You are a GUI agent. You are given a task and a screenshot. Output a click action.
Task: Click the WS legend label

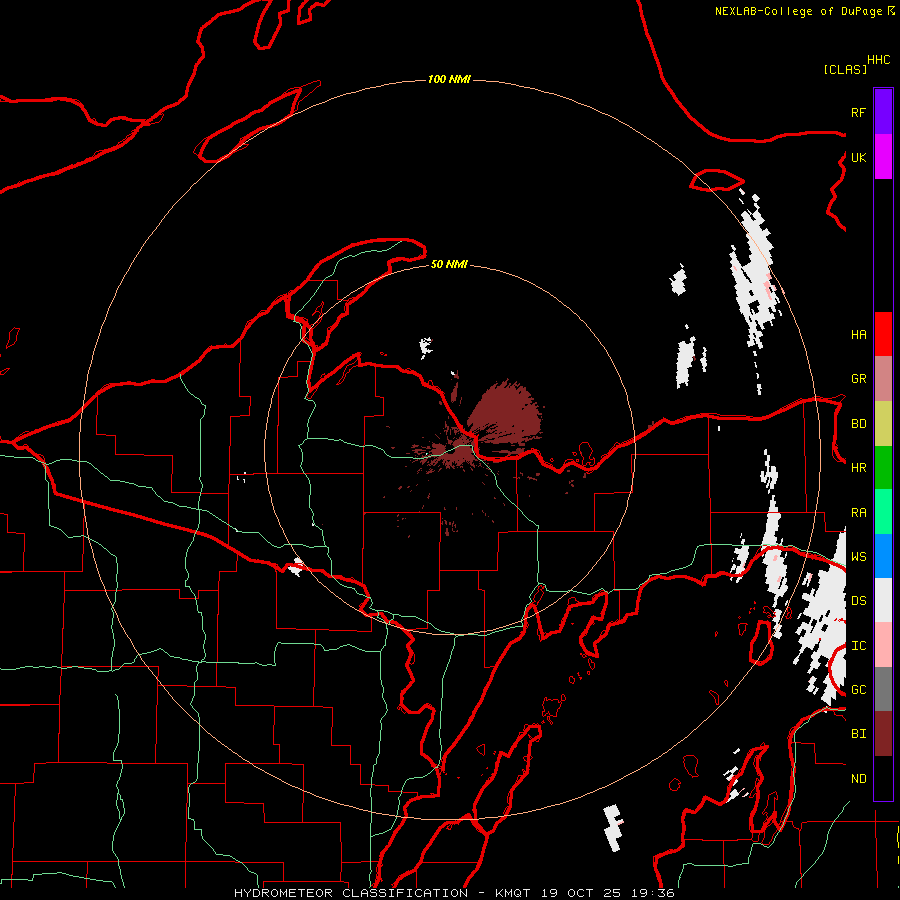pos(858,557)
